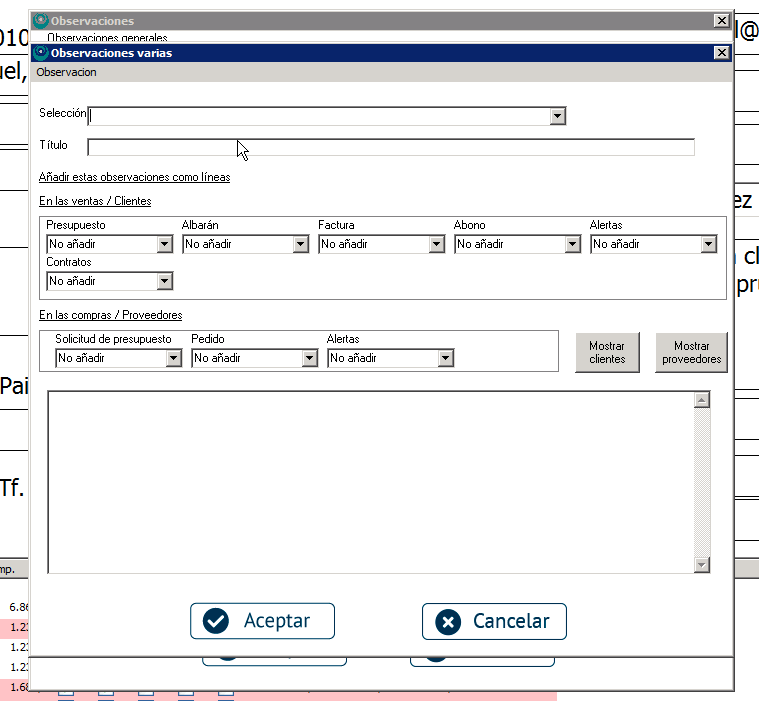This screenshot has width=759, height=701.
Task: Click the Observaciones varias title bar icon
Action: coord(41,53)
